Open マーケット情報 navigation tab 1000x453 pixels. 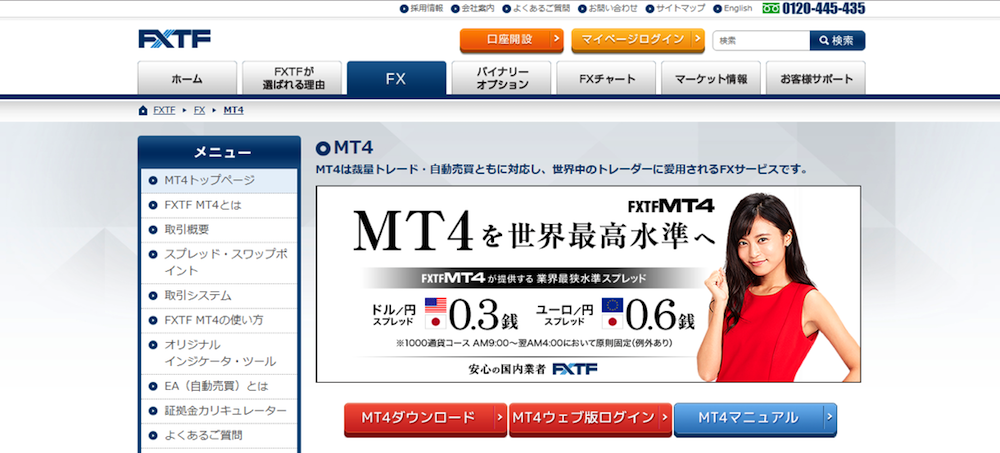pos(711,78)
